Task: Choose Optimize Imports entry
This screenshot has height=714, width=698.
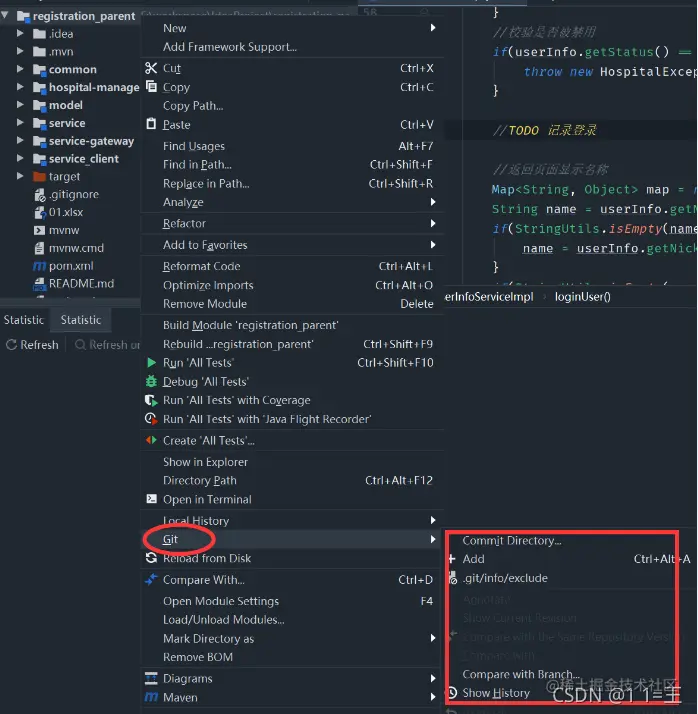Action: (292, 285)
